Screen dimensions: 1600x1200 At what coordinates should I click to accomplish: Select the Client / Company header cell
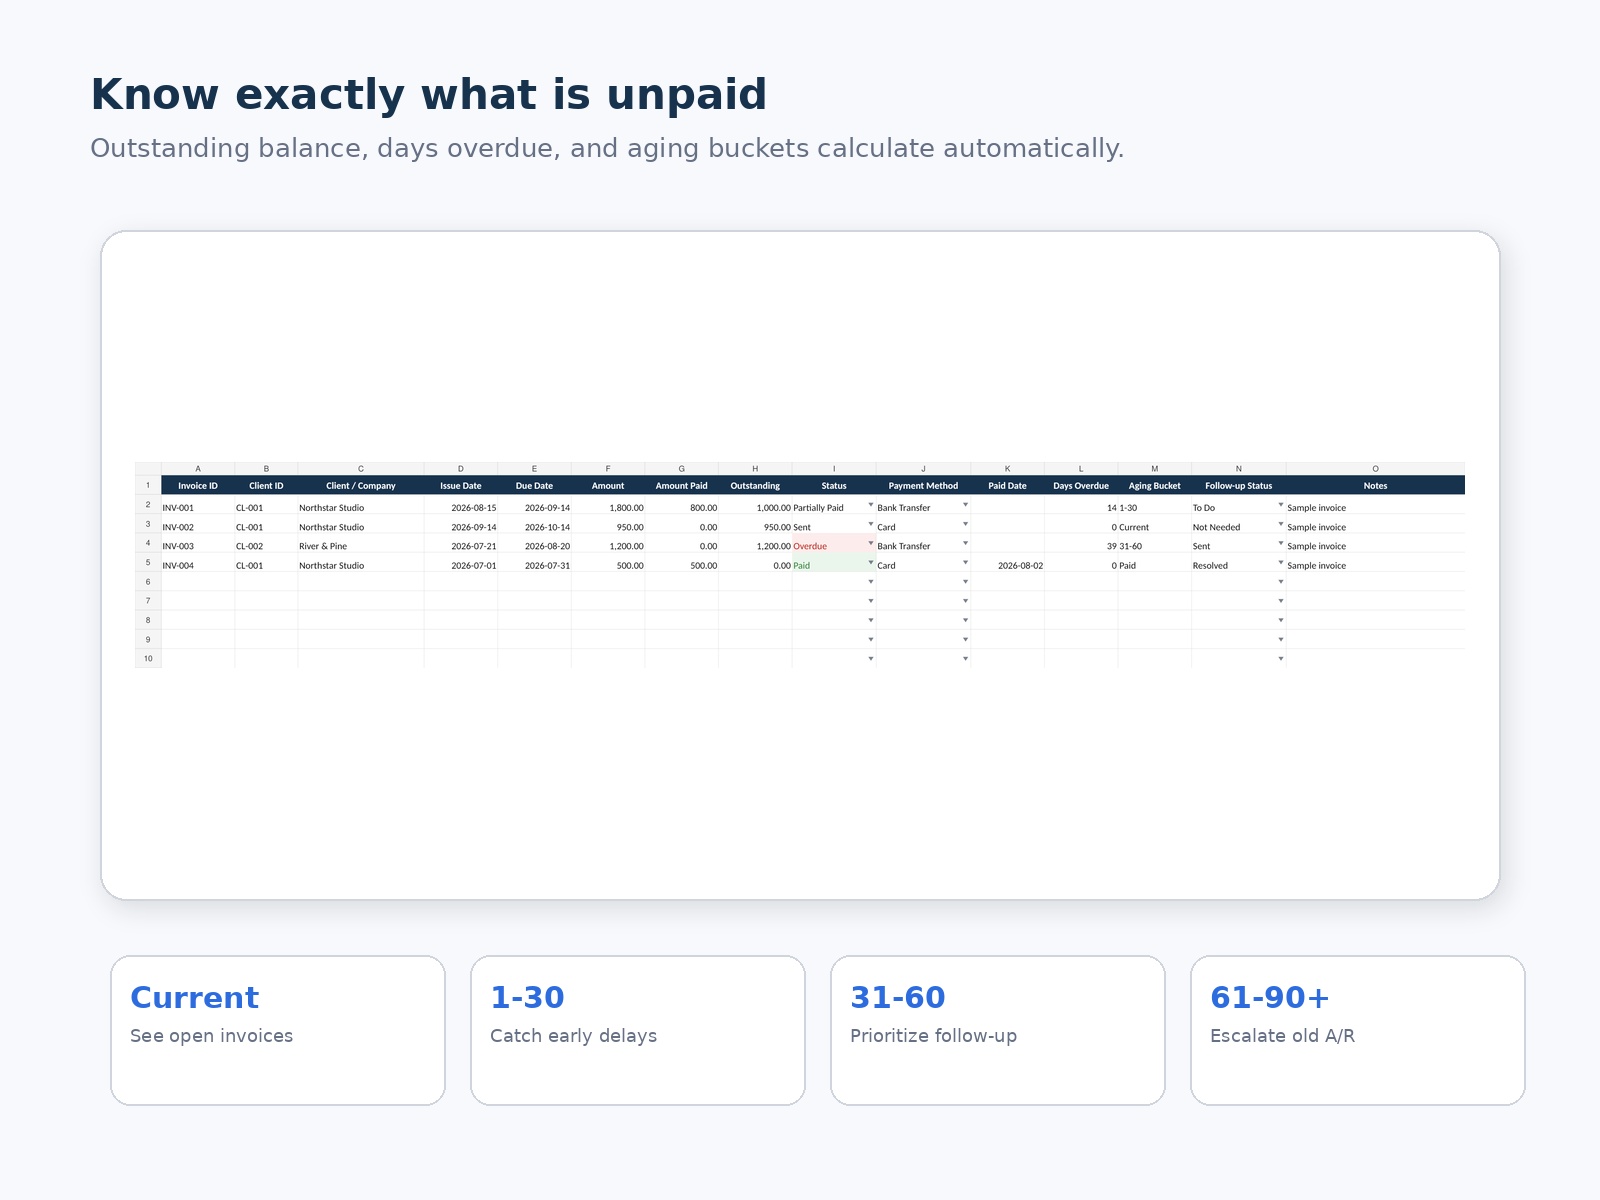coord(361,486)
